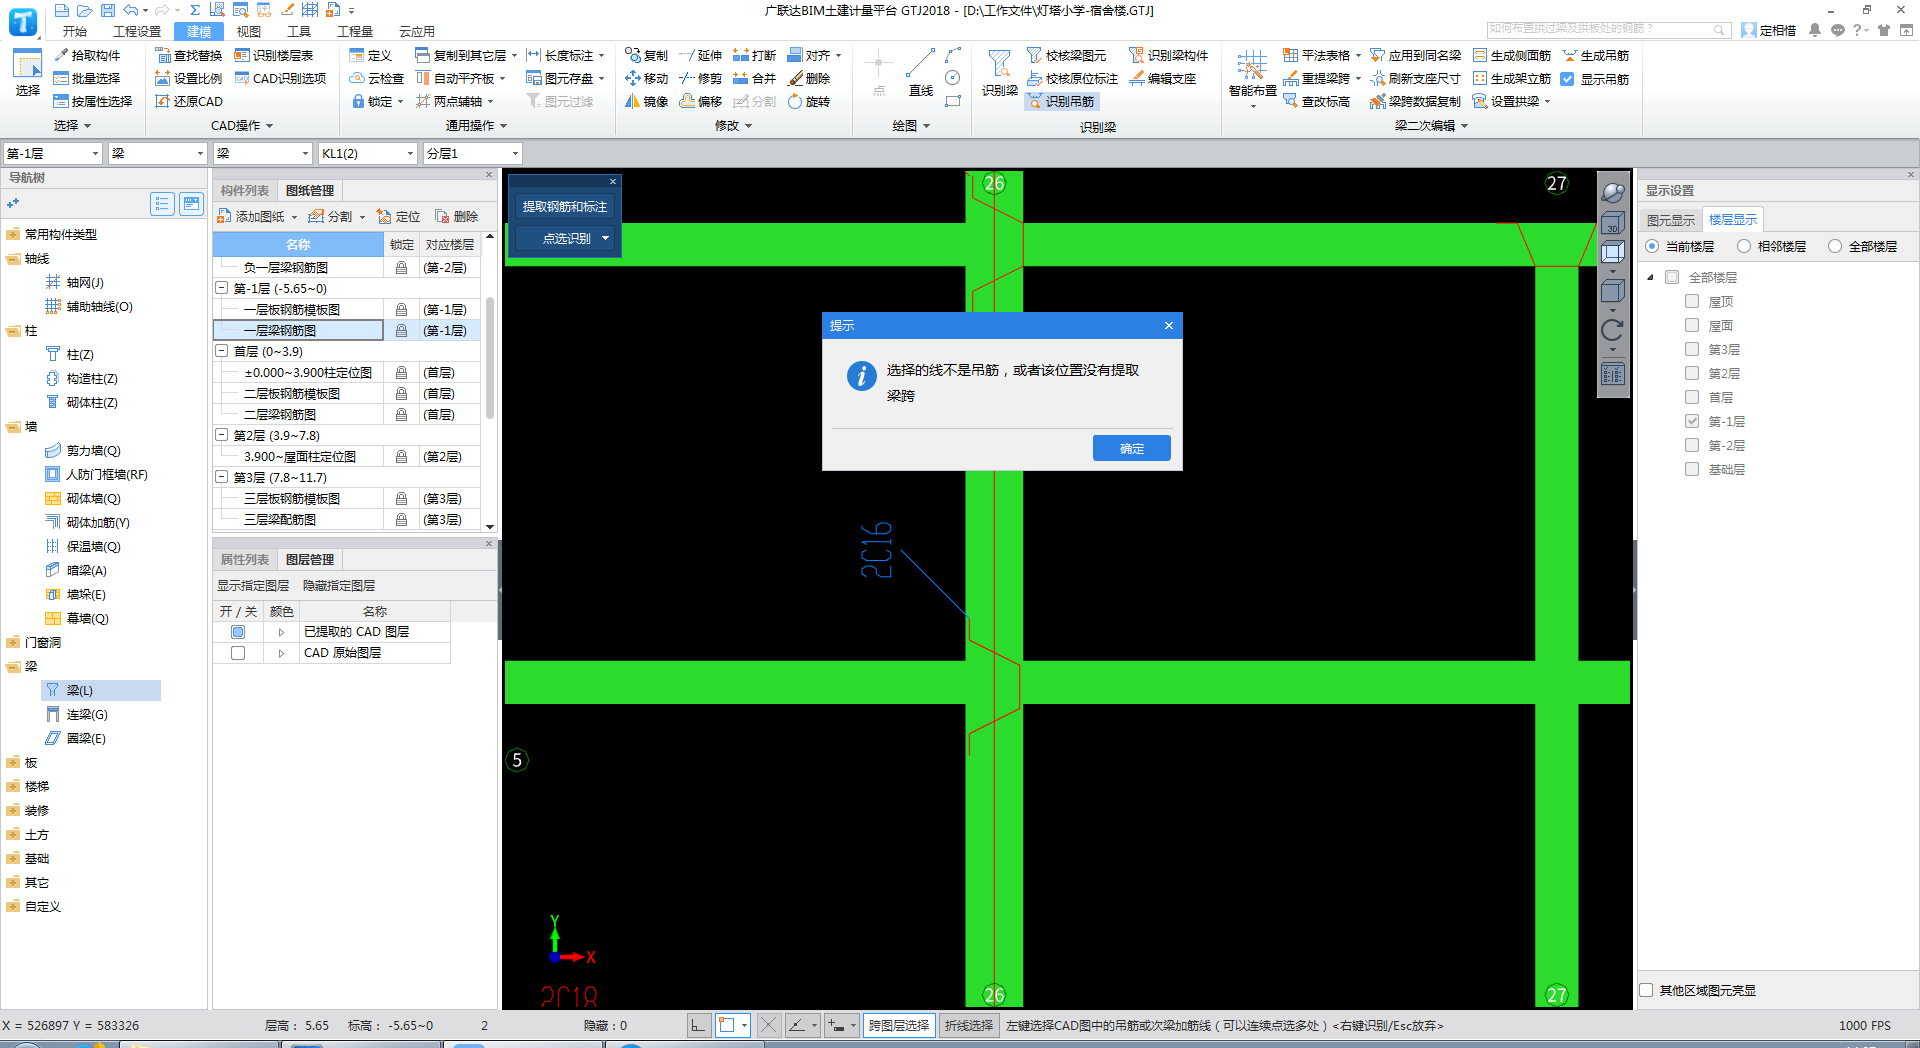Click the help search input field

coord(1608,30)
